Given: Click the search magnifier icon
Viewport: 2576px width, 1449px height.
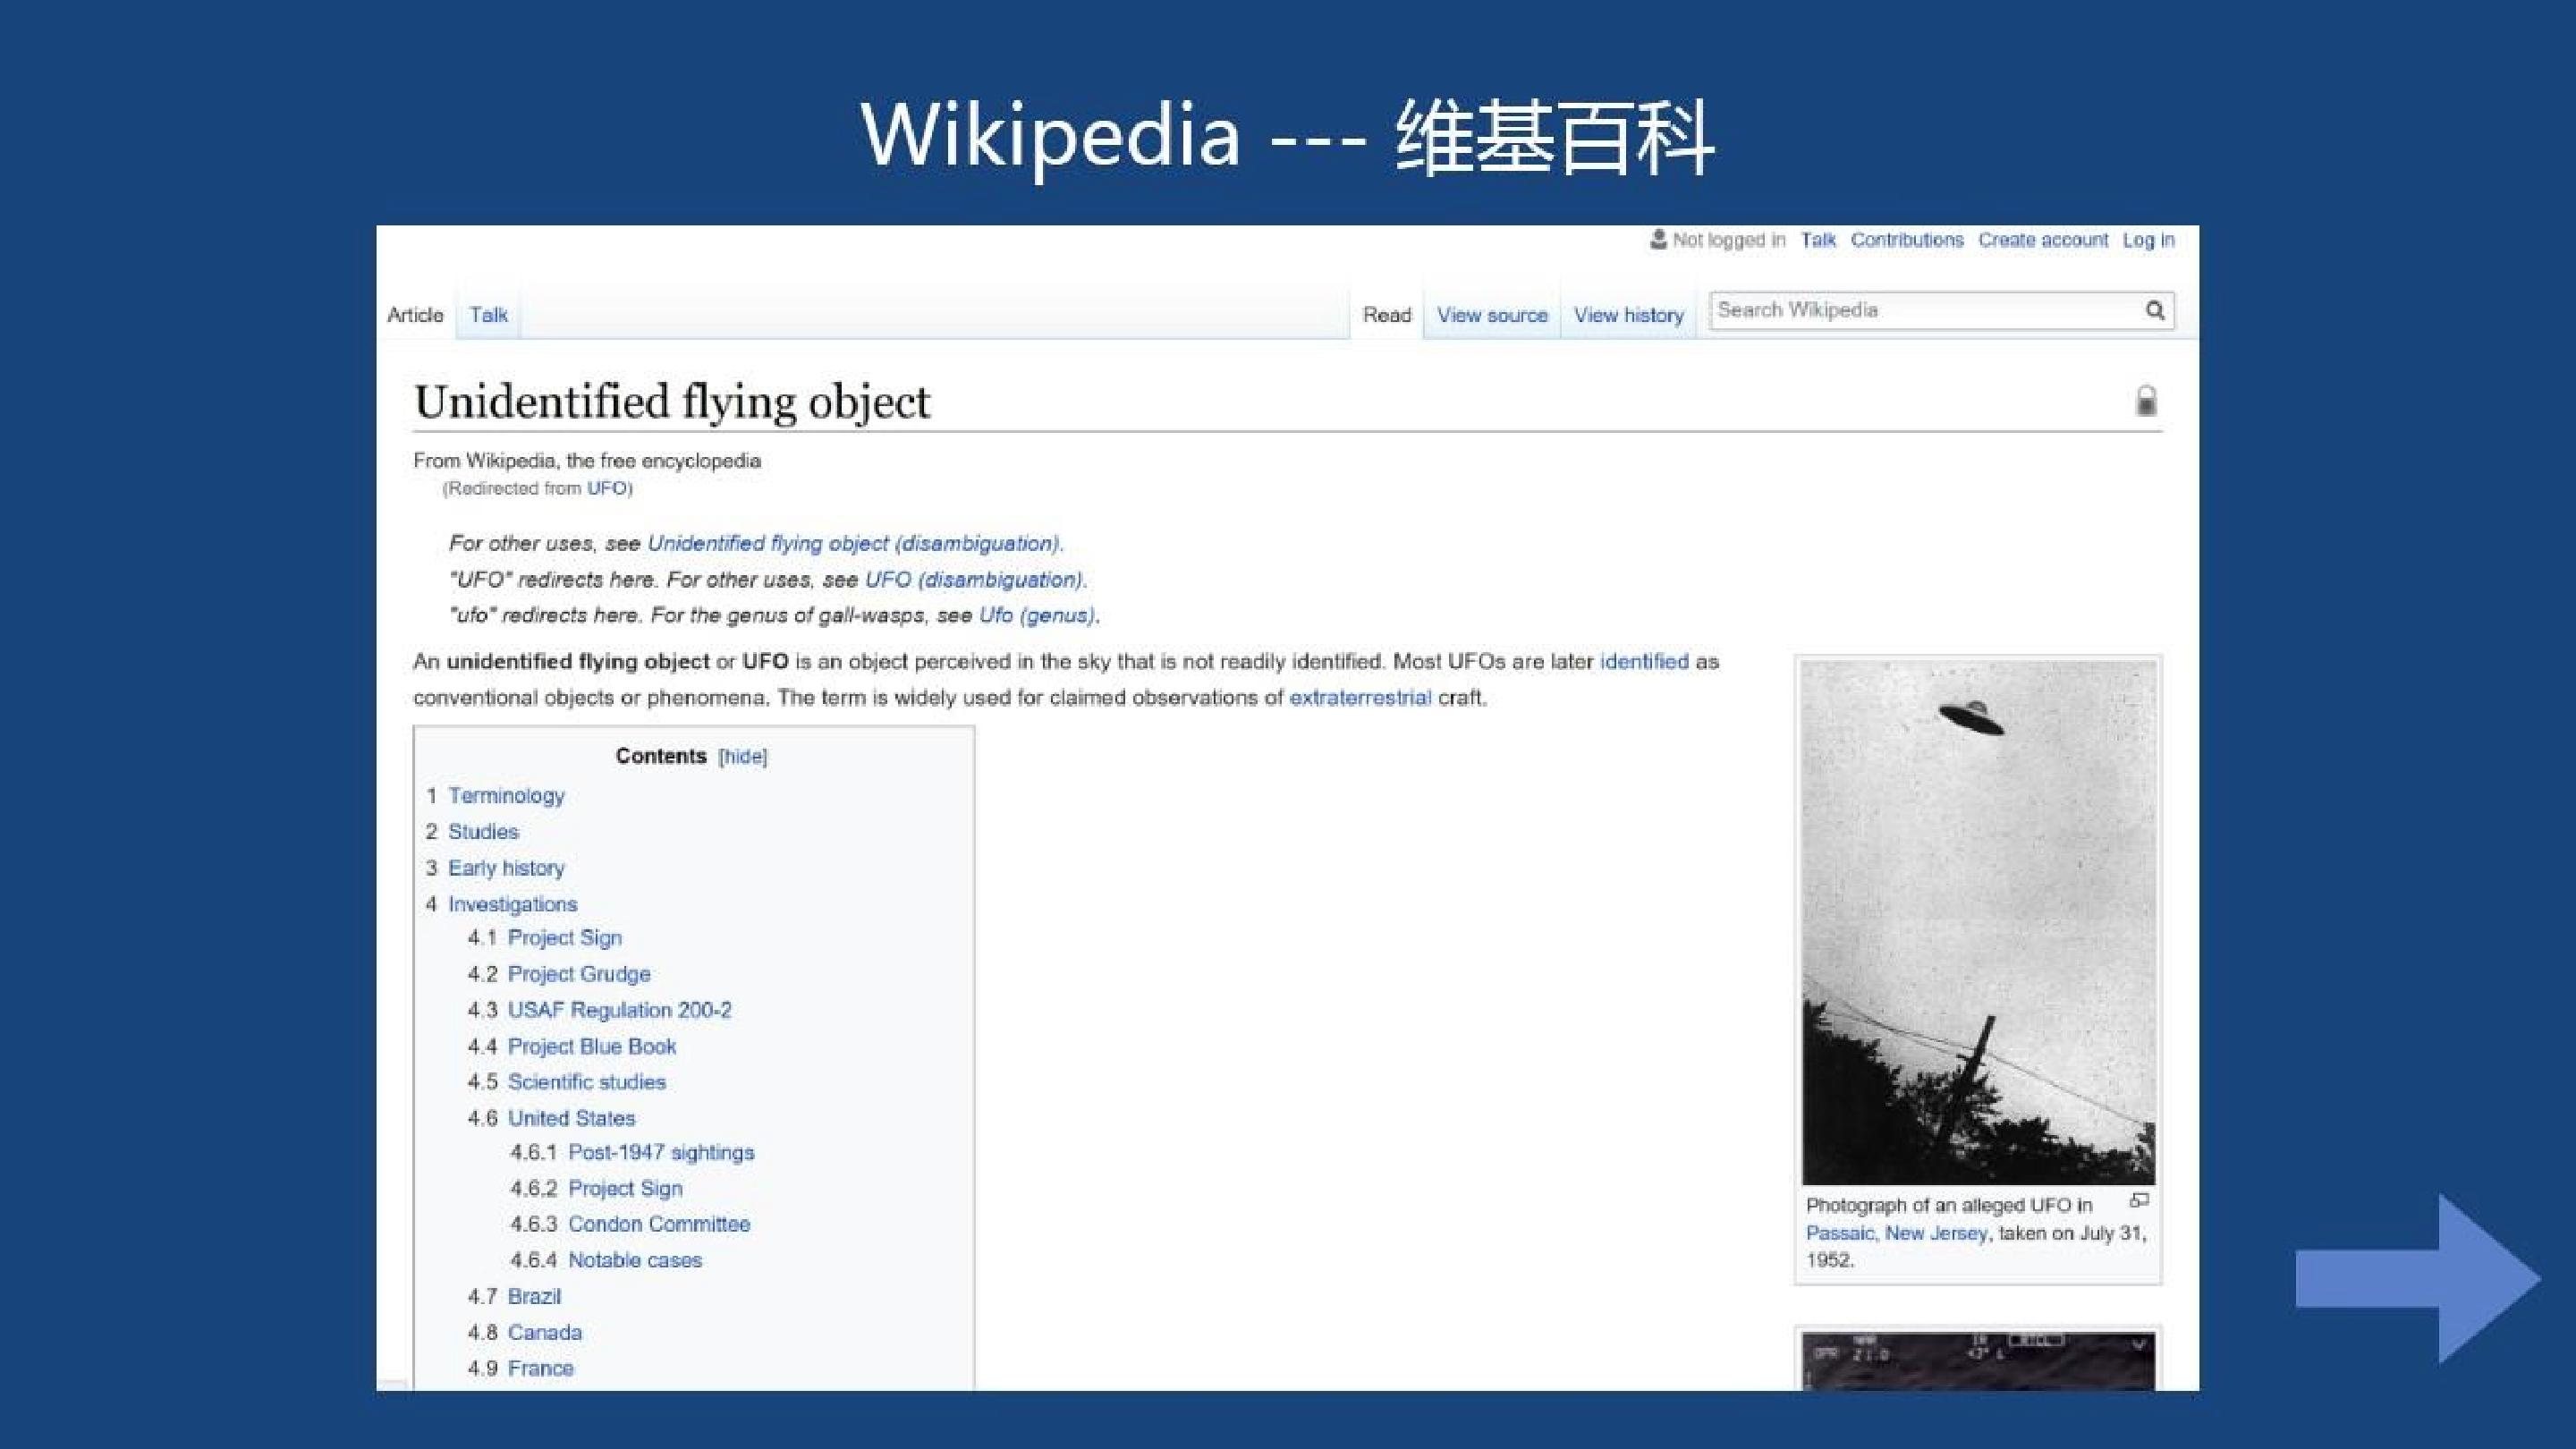Looking at the screenshot, I should pyautogui.click(x=2155, y=311).
